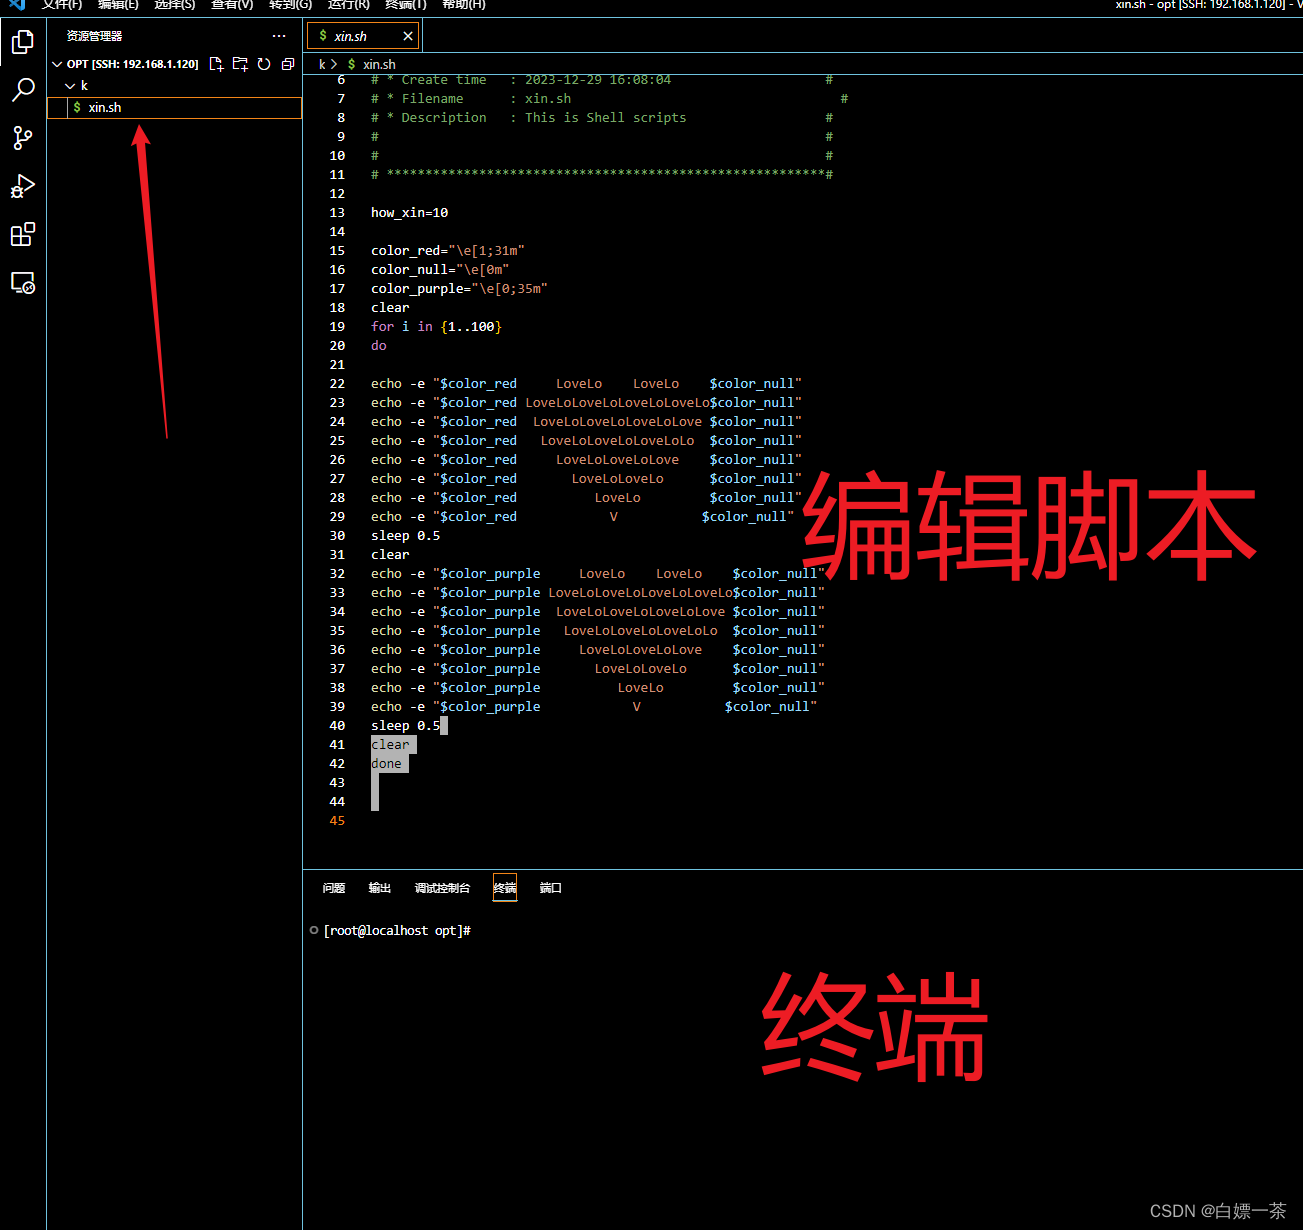
Task: Click the 'sleep 0.5' on line 30
Action: 405,536
